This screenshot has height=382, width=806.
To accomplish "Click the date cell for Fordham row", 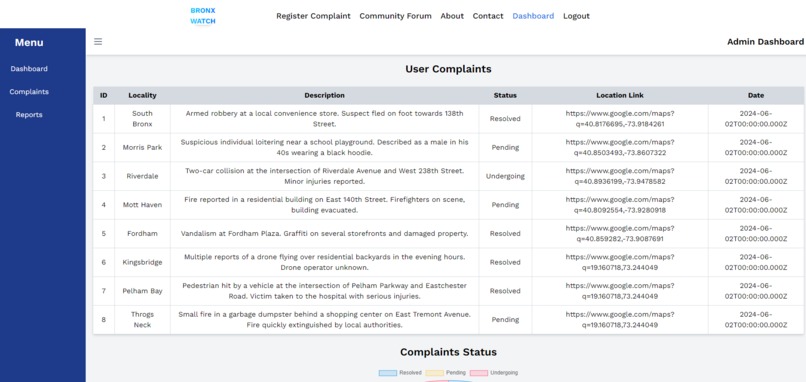I will (756, 233).
